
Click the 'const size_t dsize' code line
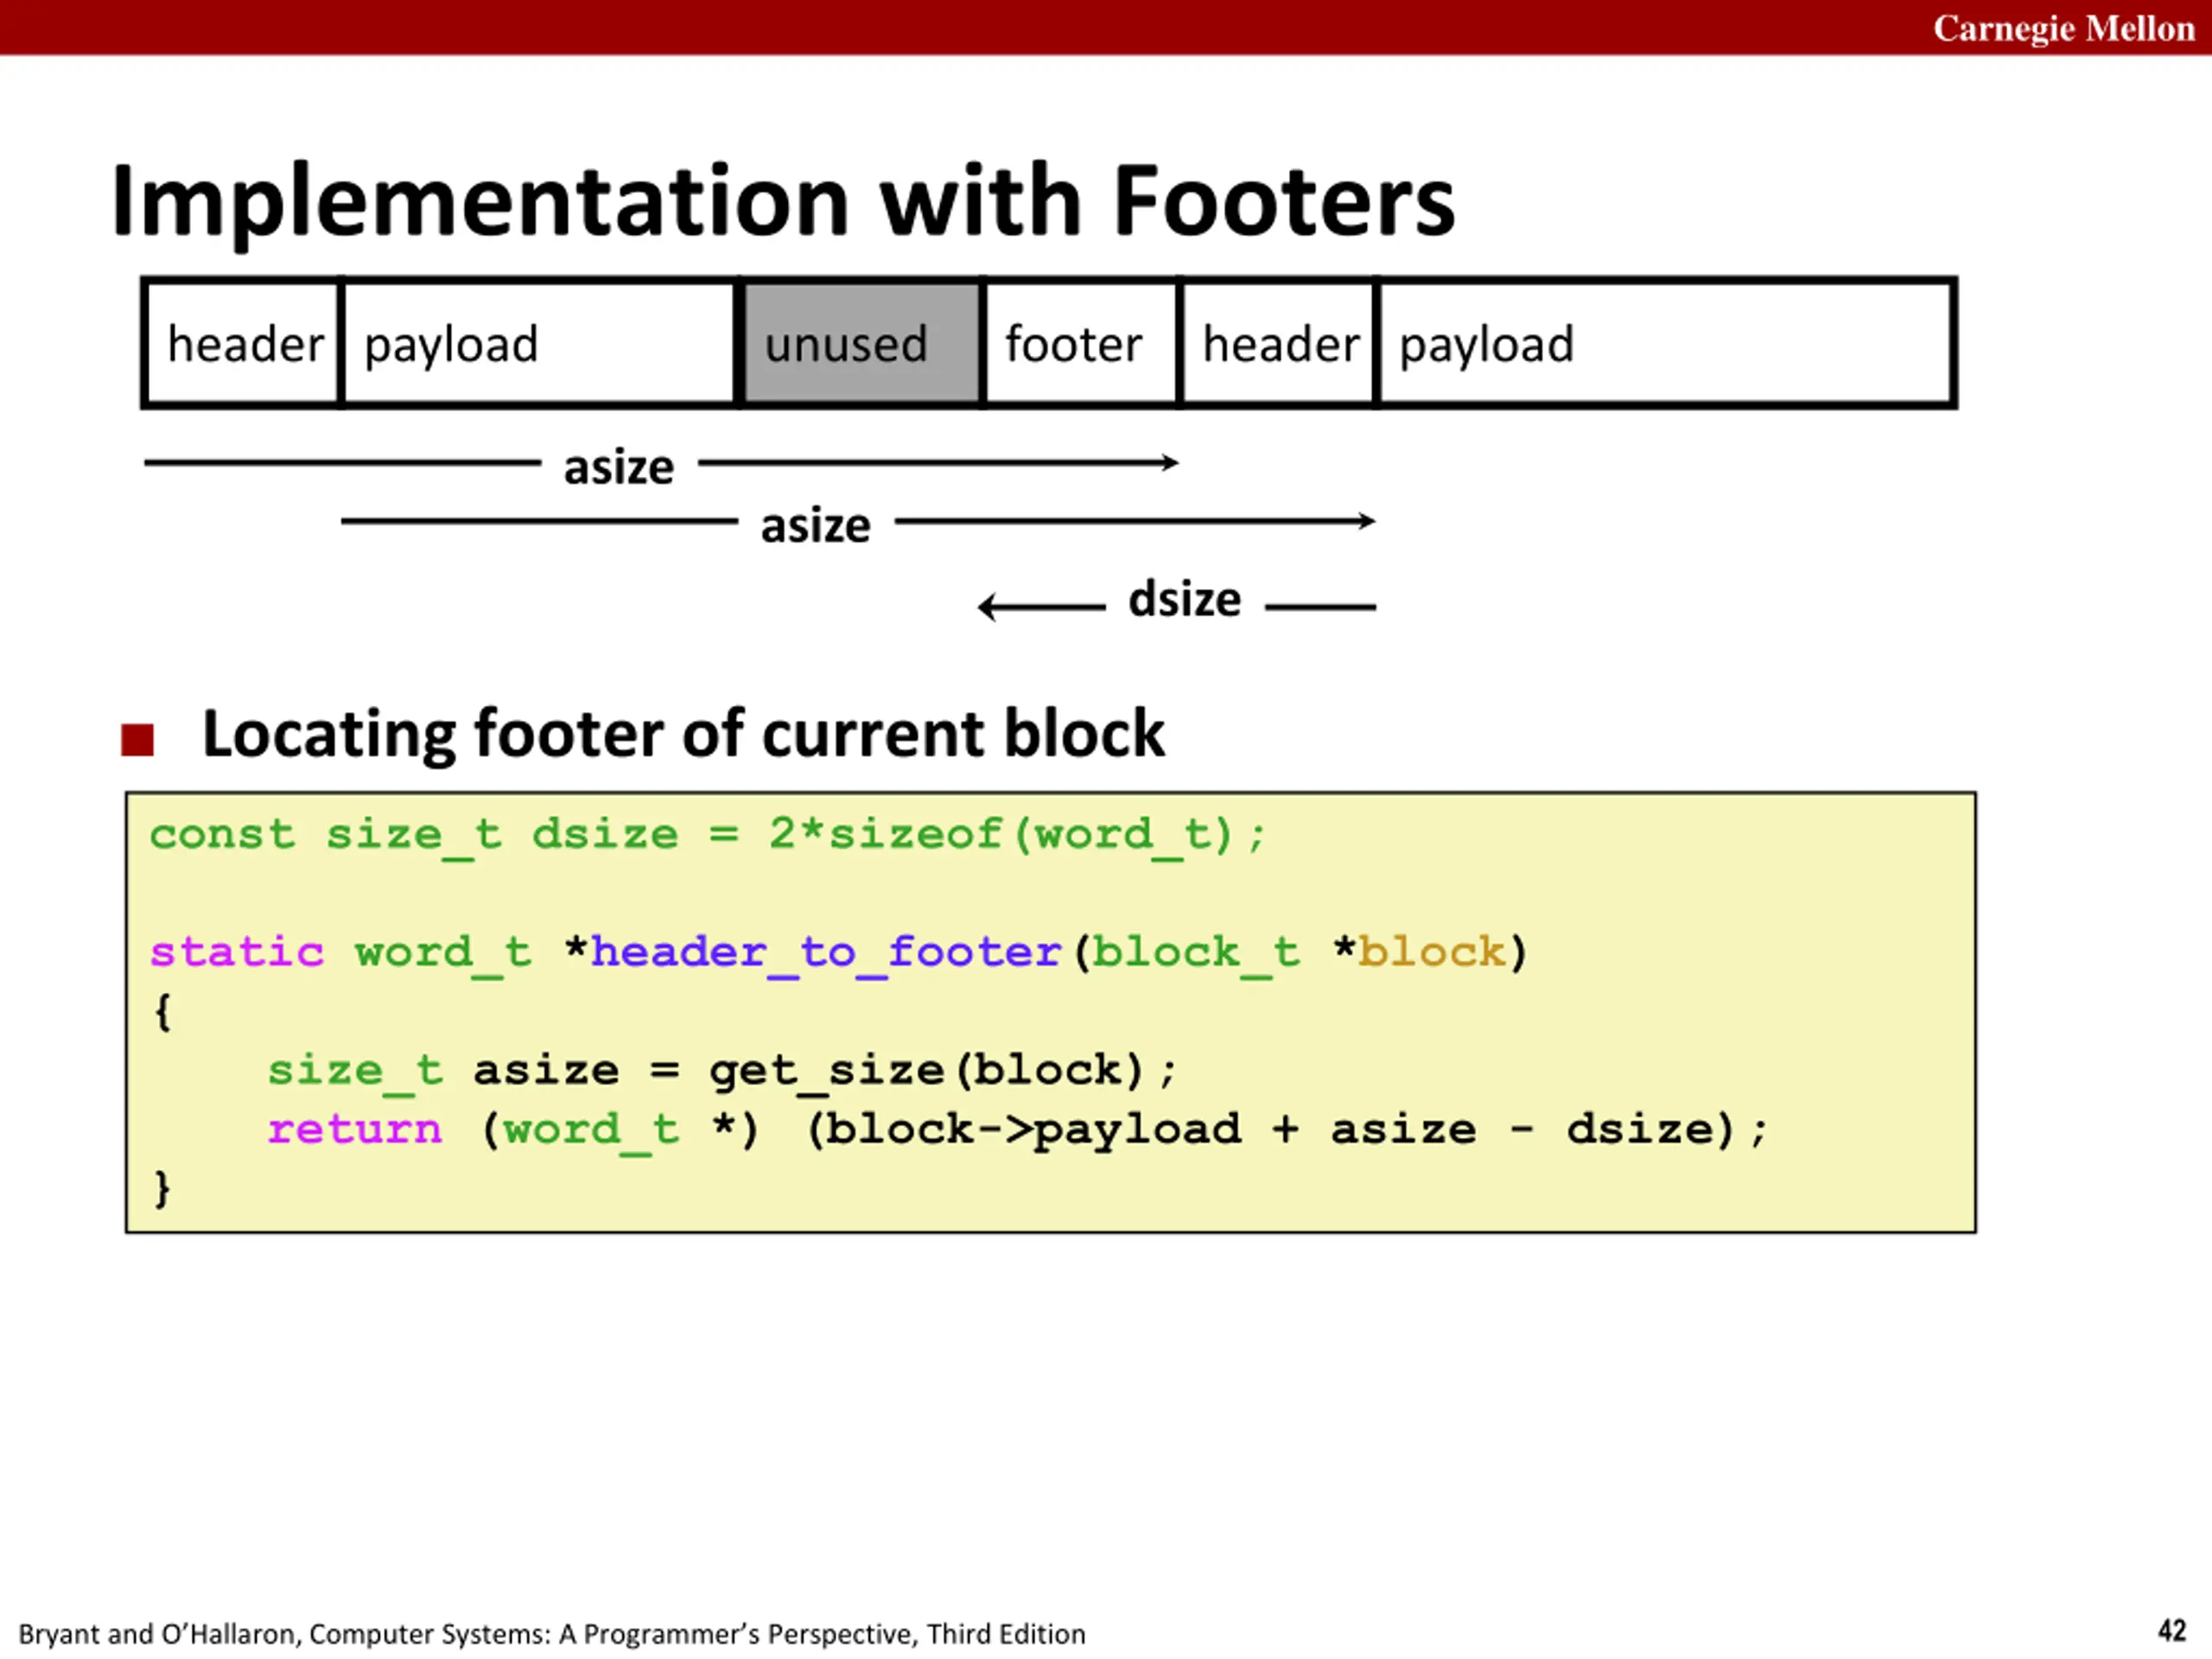(709, 835)
